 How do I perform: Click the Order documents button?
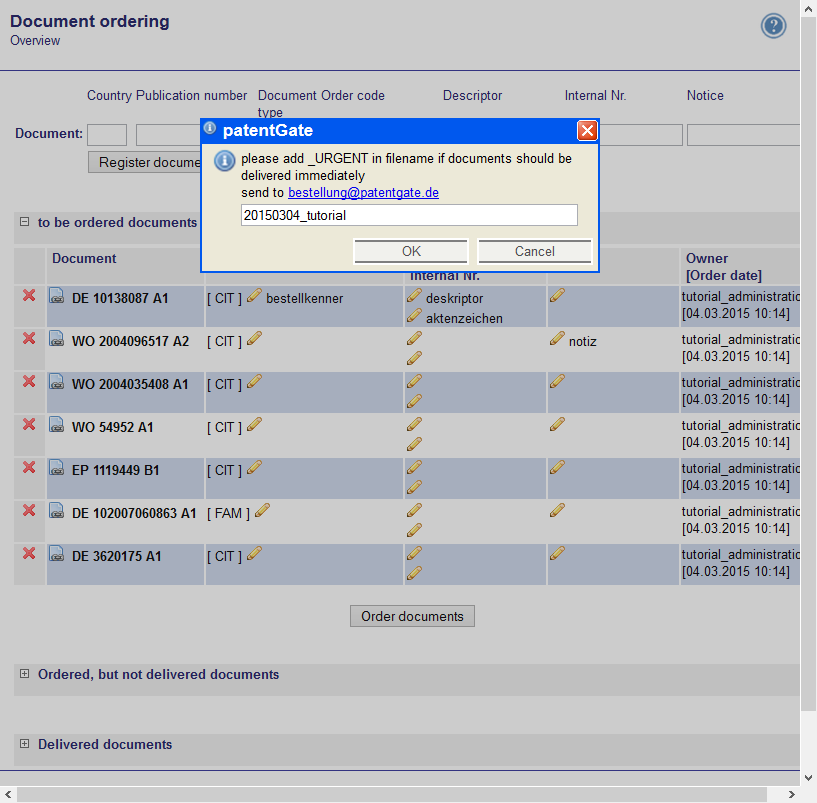coord(412,616)
